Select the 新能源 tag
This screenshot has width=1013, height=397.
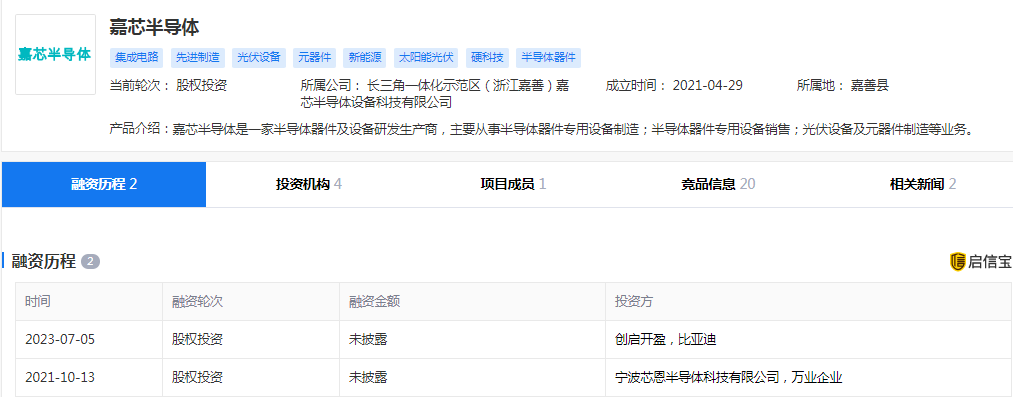(x=365, y=57)
